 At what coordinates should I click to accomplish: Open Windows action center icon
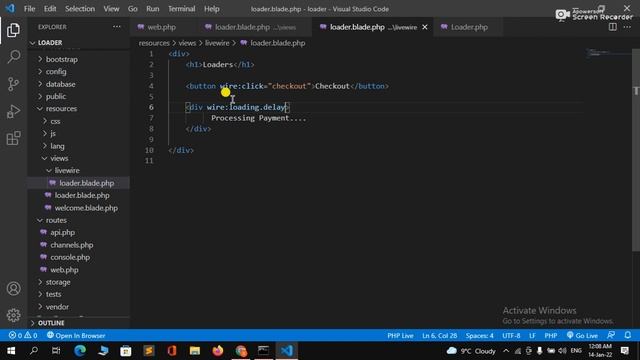click(x=625, y=351)
